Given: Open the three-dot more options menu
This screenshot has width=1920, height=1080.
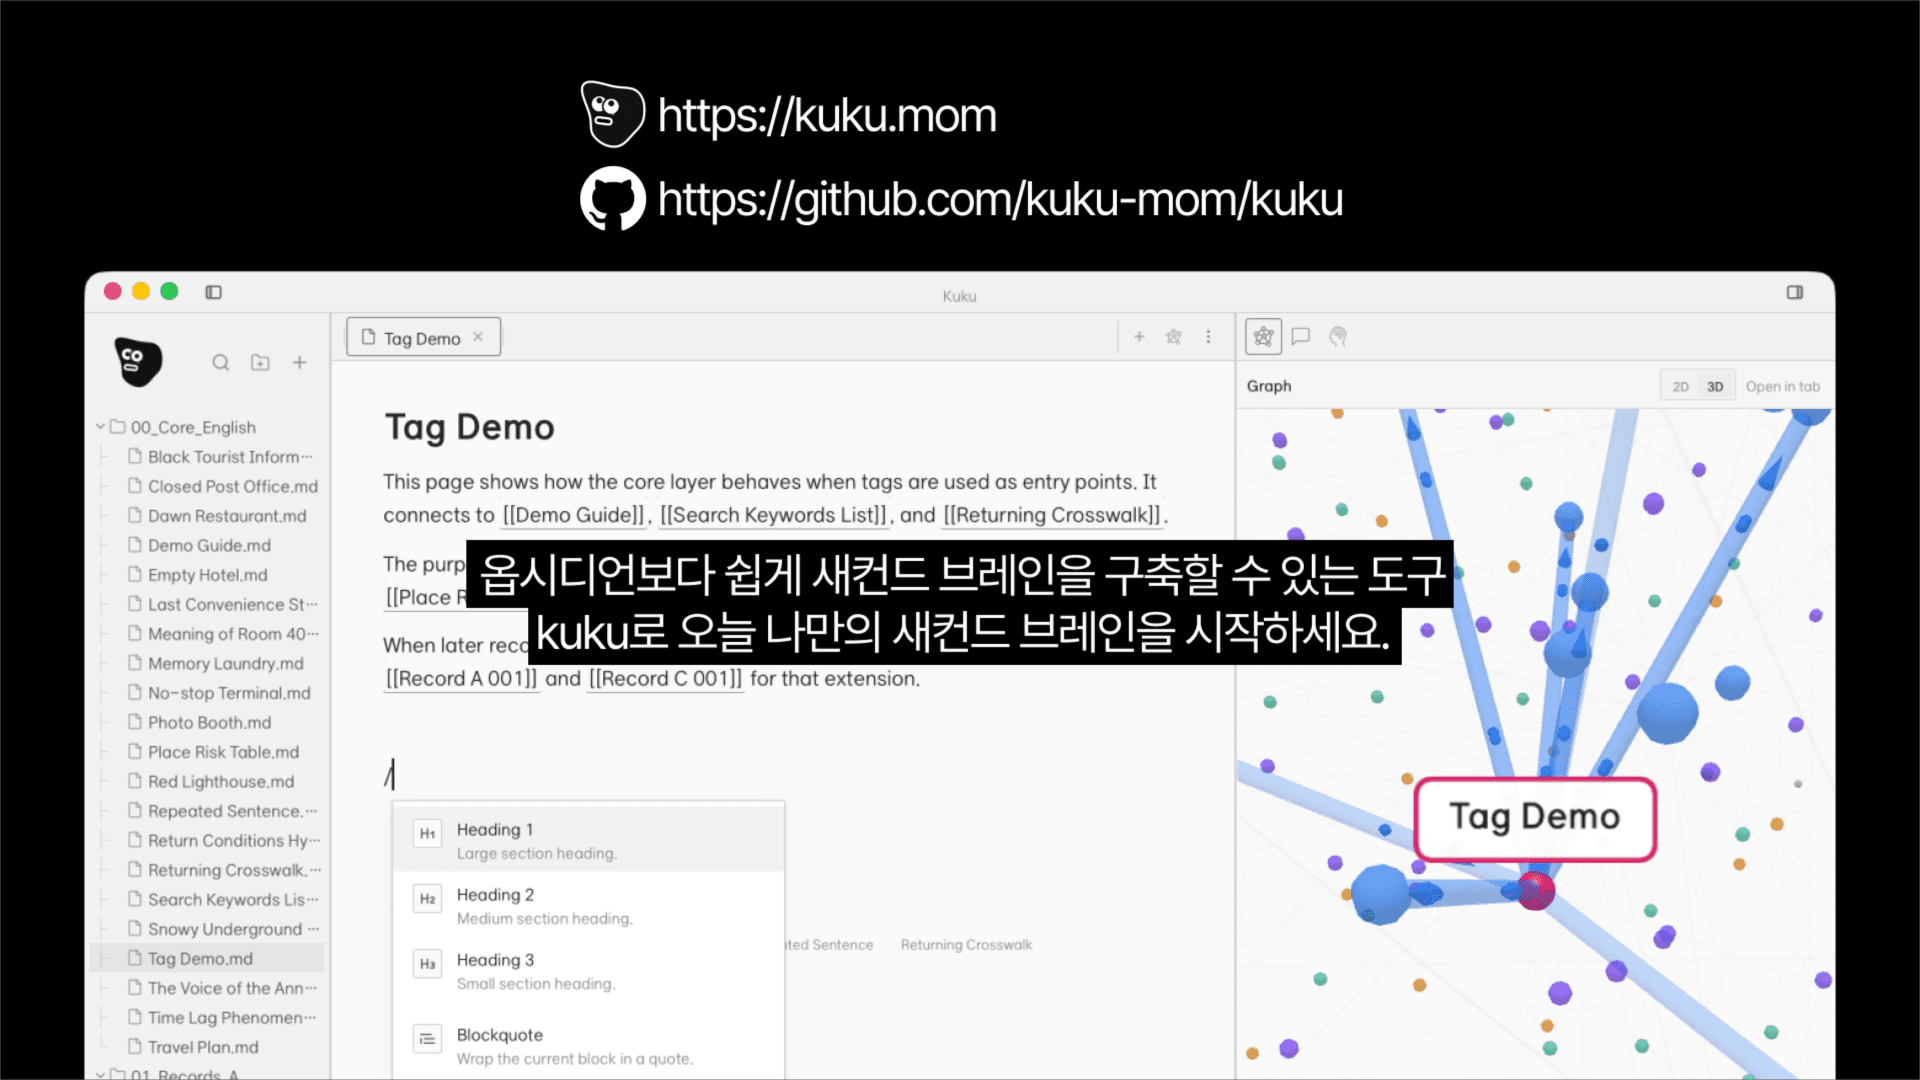Looking at the screenshot, I should tap(1208, 337).
